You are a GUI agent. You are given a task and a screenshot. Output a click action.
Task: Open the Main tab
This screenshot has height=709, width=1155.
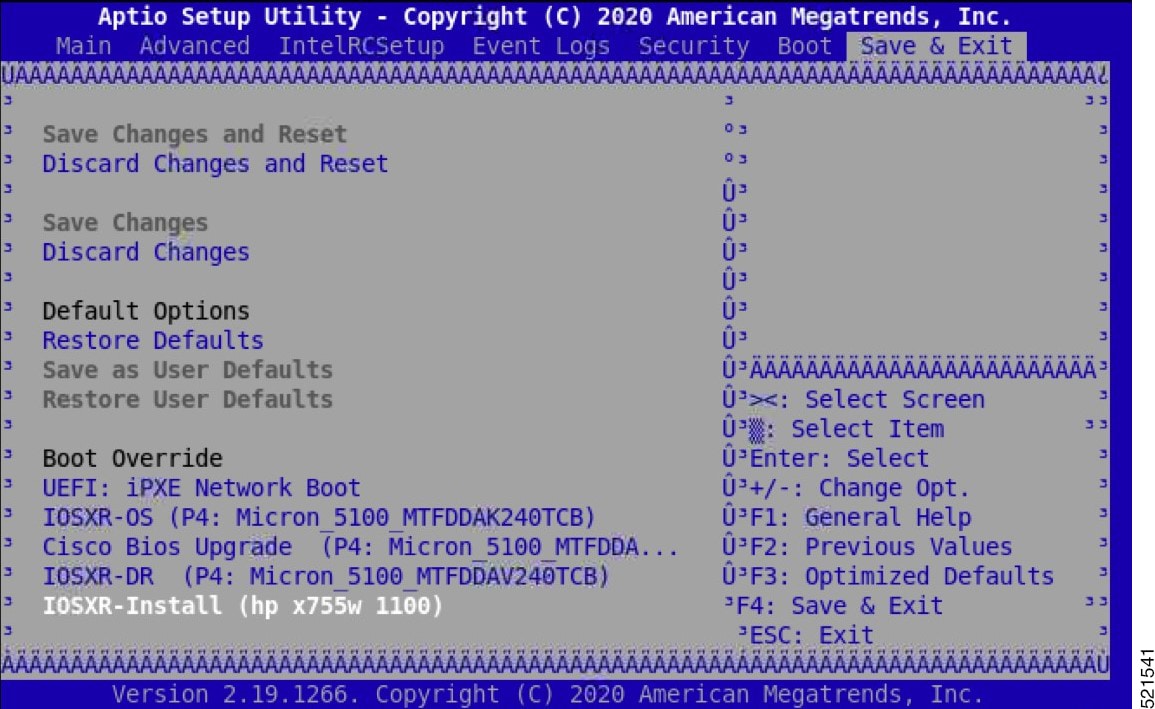83,46
